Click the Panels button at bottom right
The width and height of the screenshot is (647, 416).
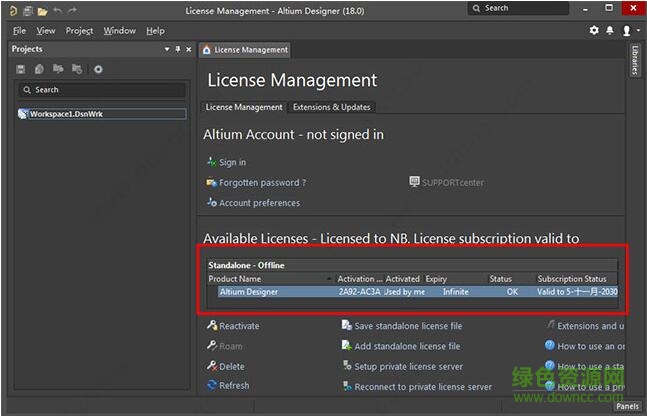(627, 406)
